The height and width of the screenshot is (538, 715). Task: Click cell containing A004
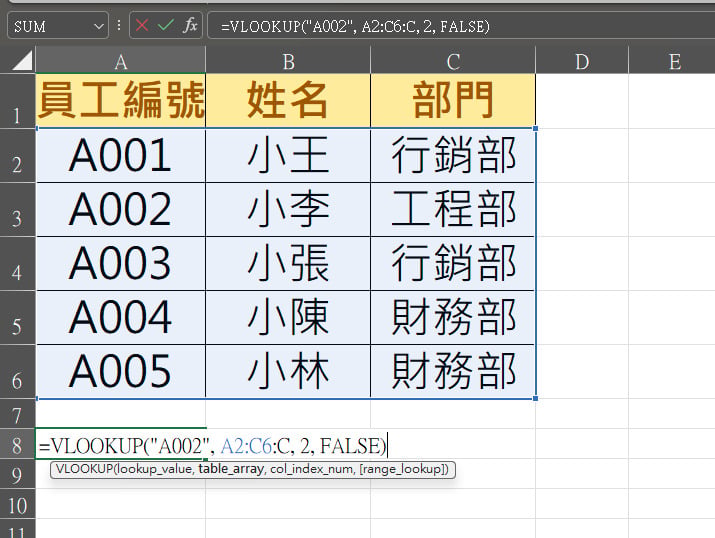121,318
